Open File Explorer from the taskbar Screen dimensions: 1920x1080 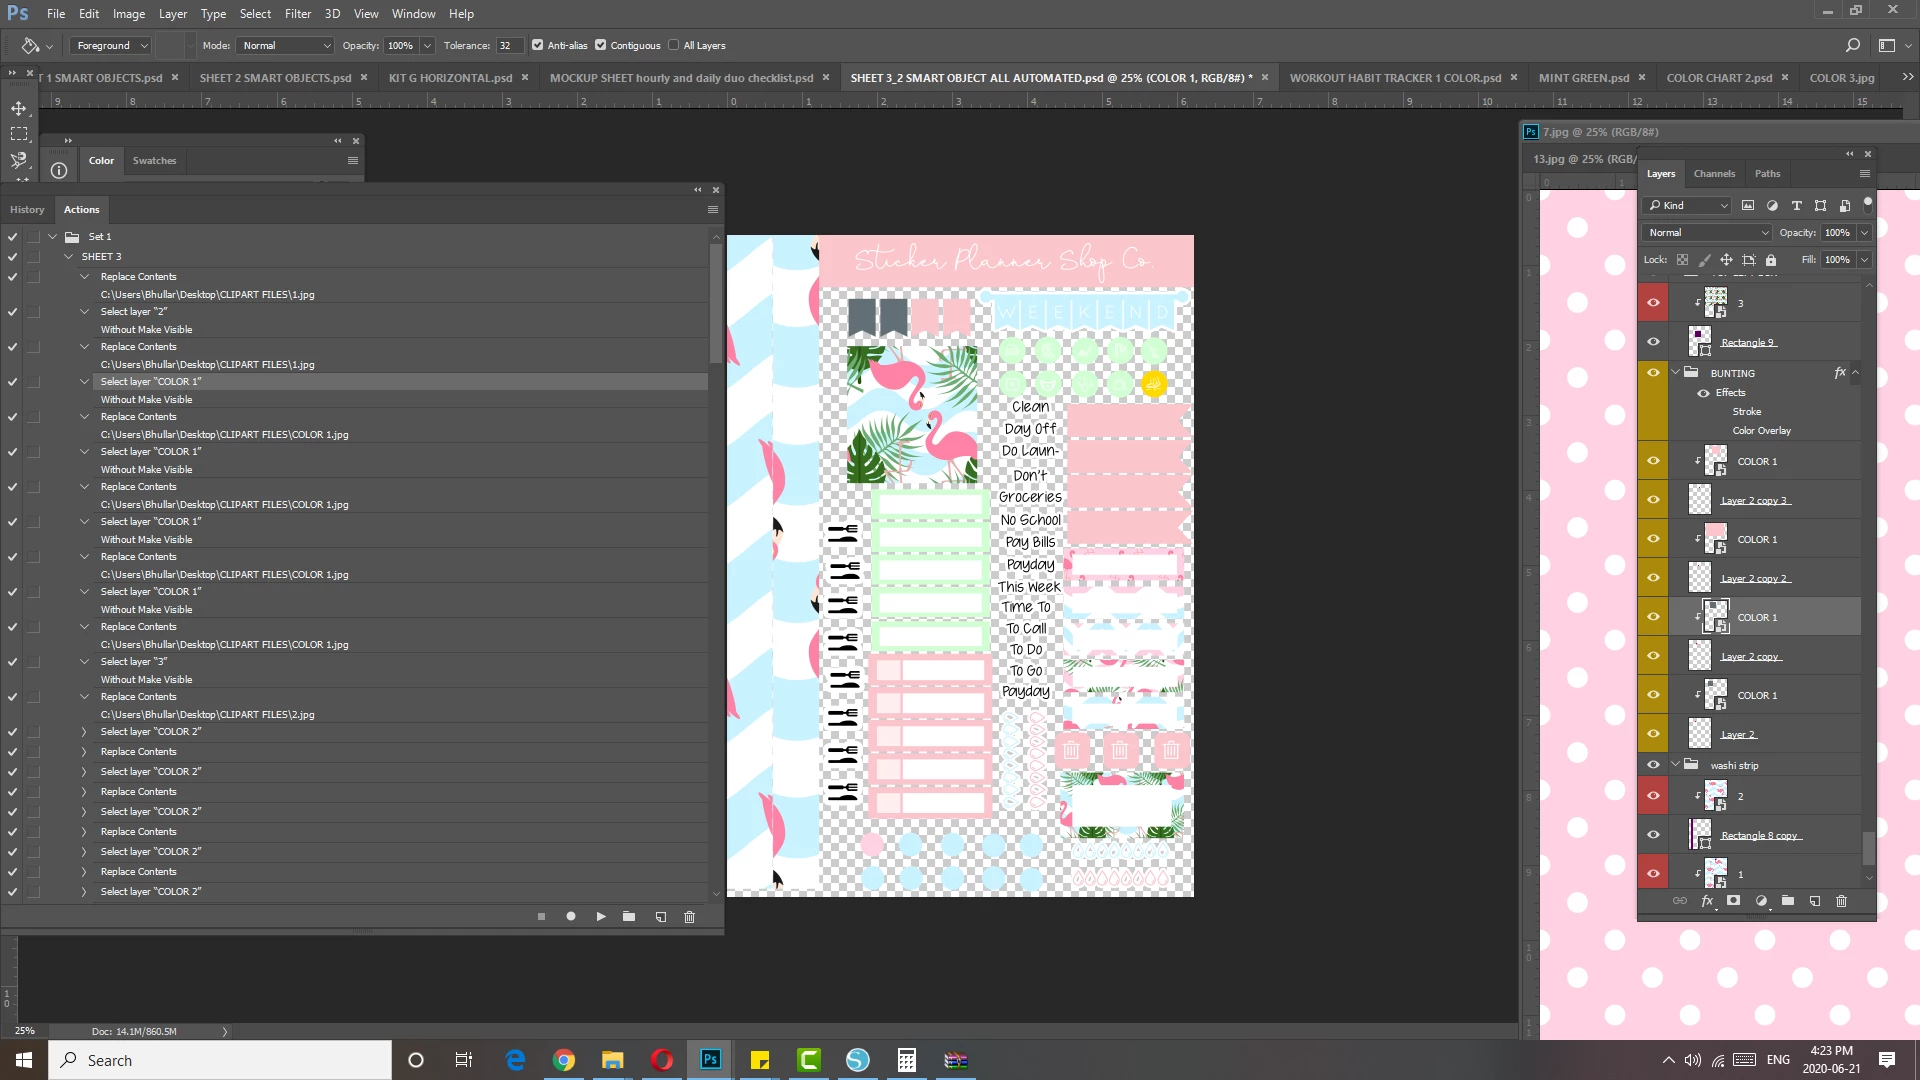(612, 1060)
